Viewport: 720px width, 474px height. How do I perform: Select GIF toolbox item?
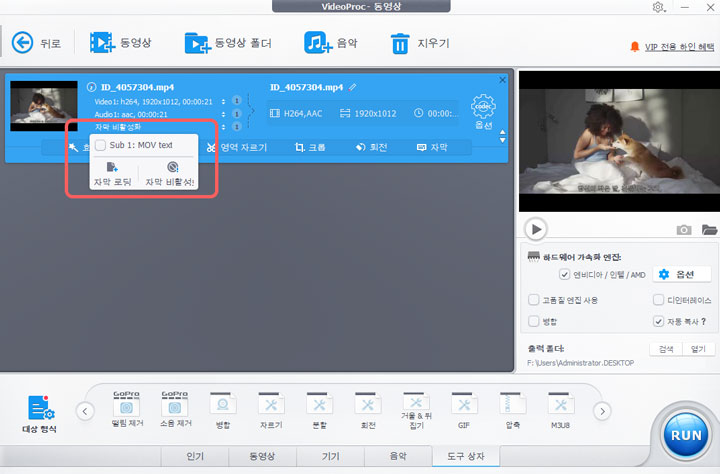(464, 411)
